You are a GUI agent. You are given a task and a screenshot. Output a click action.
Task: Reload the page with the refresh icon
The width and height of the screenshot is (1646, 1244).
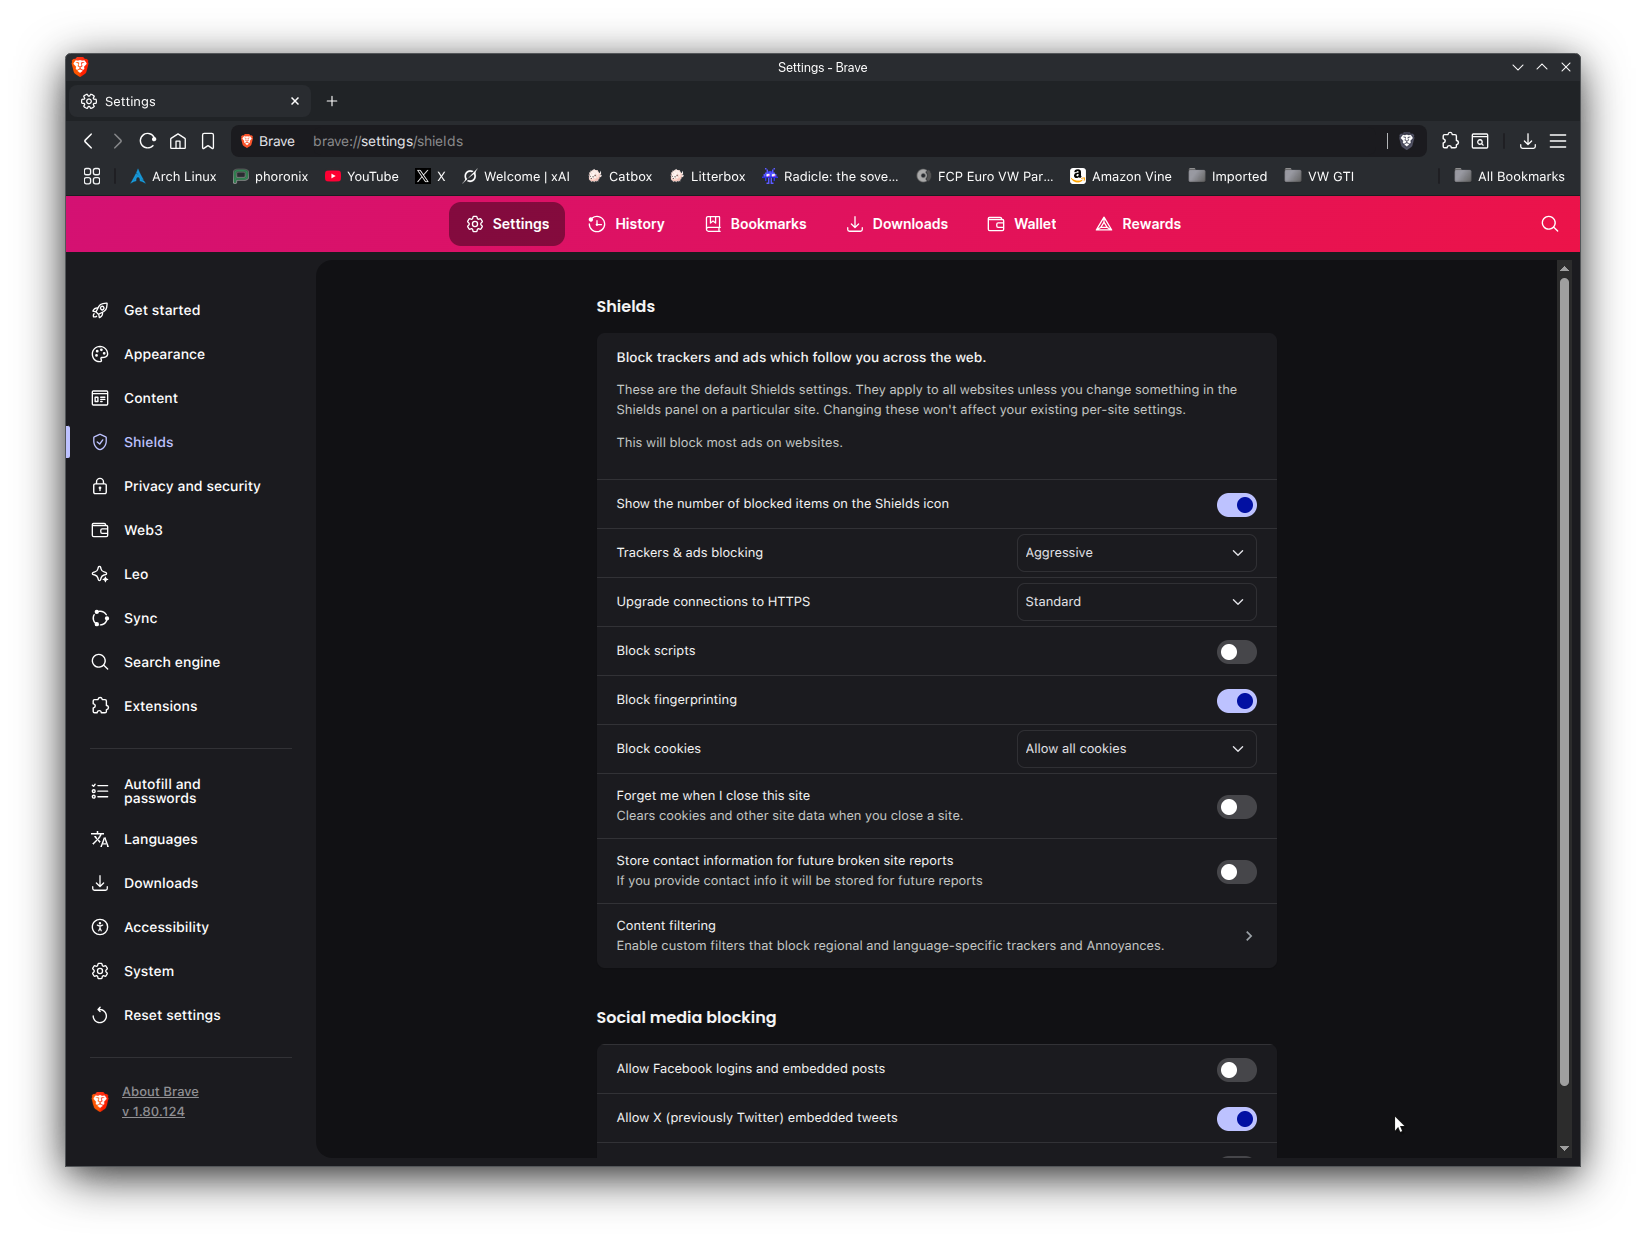point(148,141)
